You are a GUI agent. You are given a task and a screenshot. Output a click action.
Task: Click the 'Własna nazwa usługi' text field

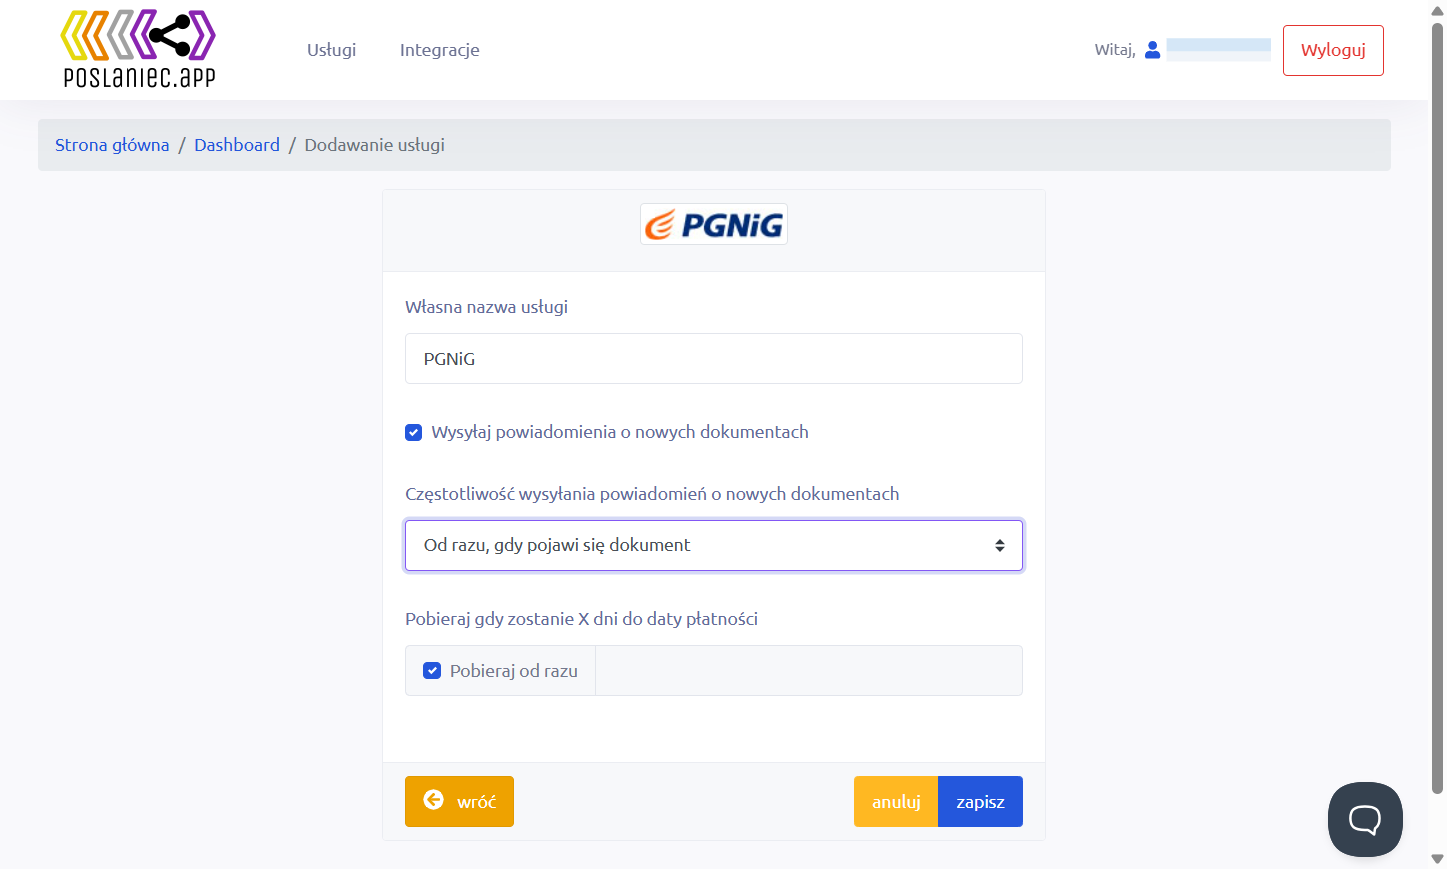pyautogui.click(x=714, y=359)
